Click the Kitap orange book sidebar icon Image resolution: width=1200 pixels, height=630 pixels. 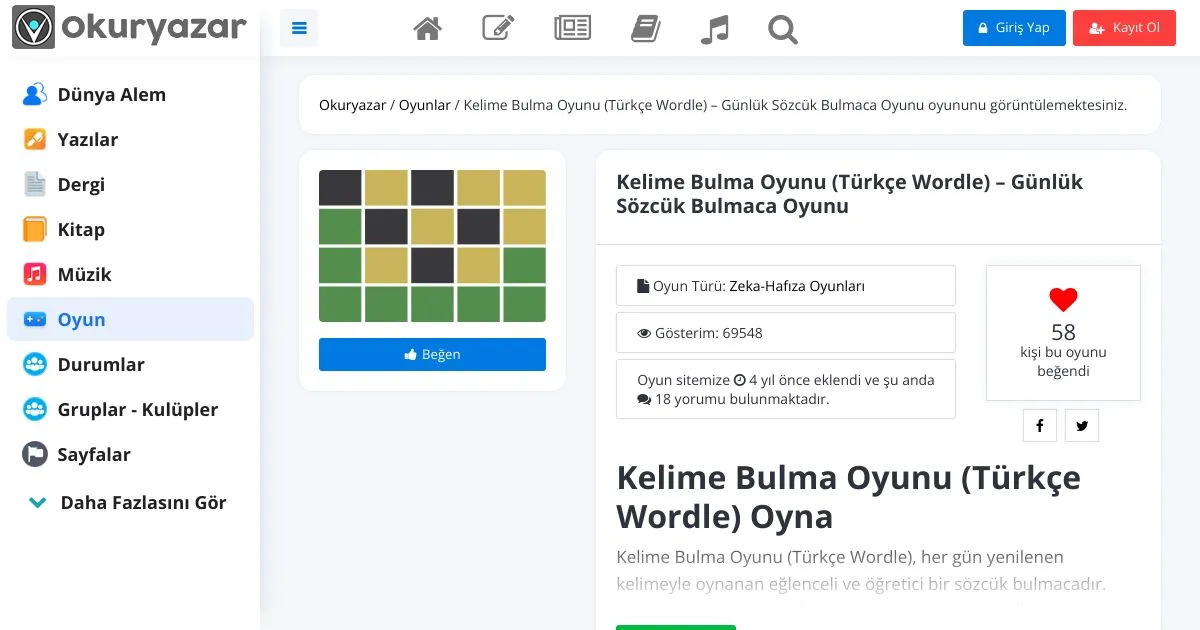(35, 230)
